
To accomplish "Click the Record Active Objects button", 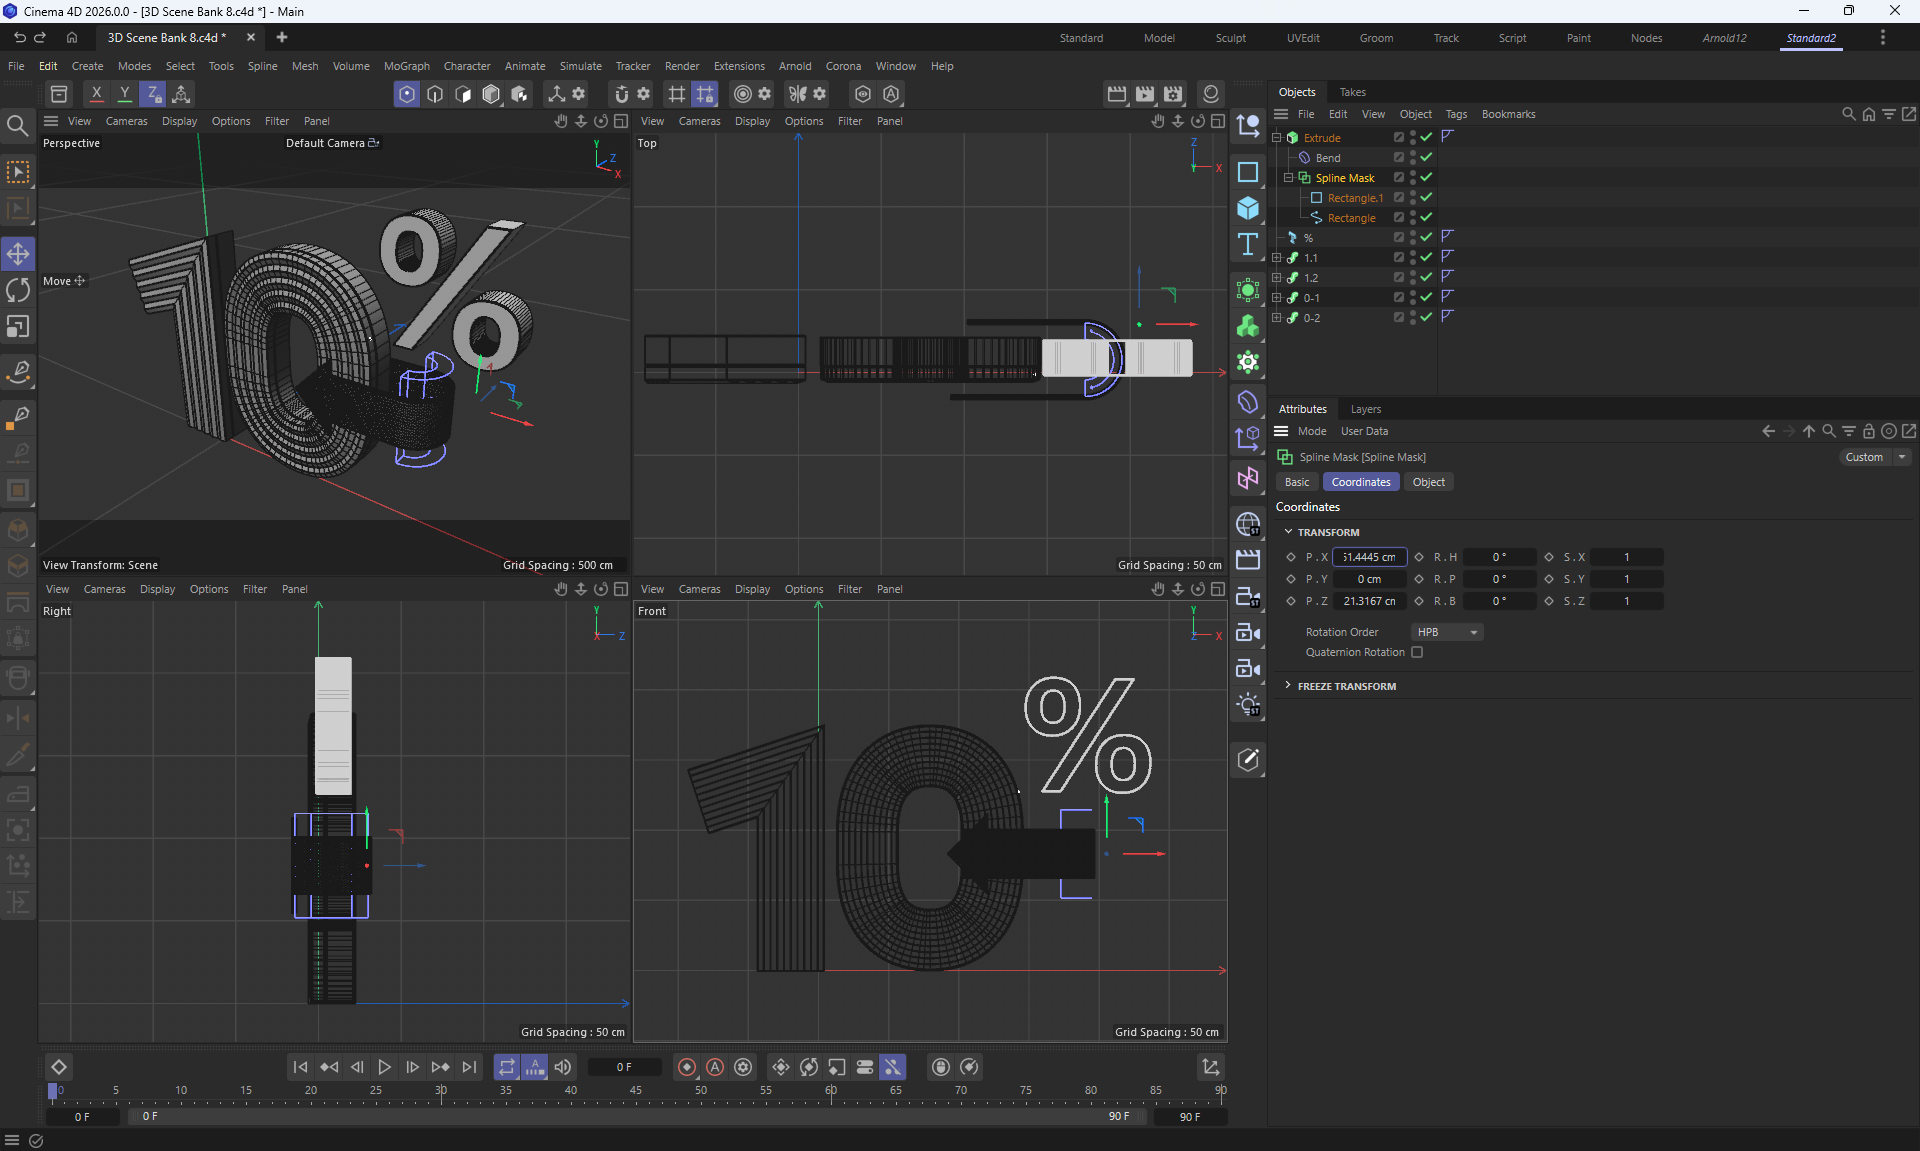I will pos(687,1067).
